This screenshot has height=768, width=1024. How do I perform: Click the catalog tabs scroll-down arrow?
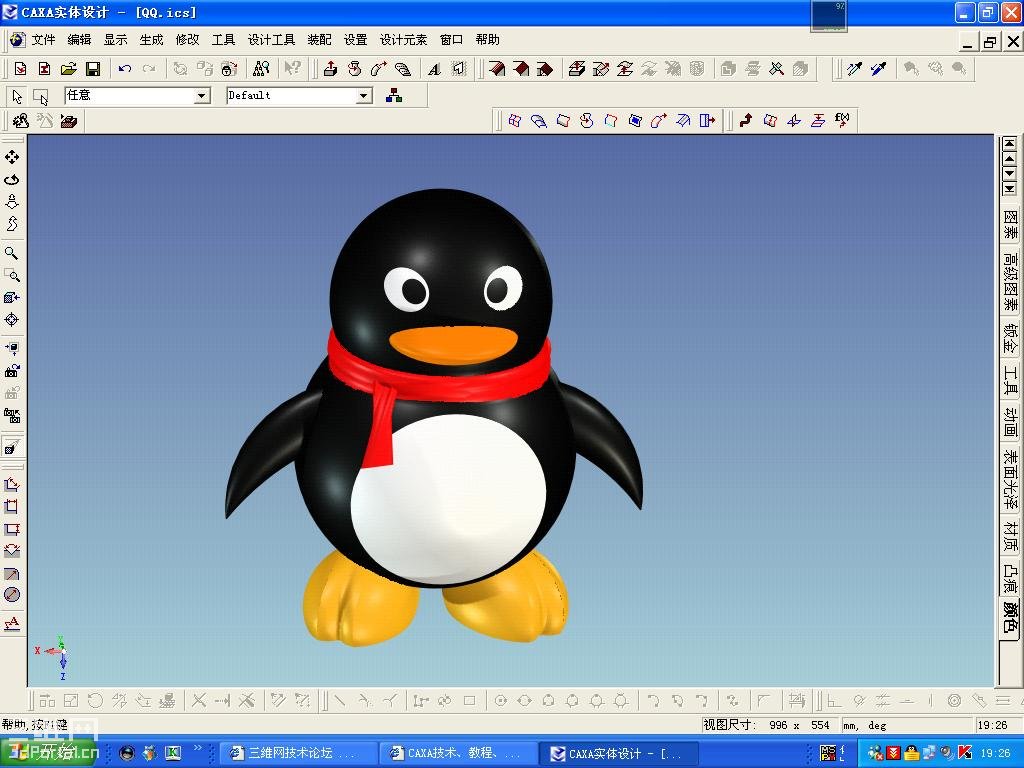(x=1010, y=174)
